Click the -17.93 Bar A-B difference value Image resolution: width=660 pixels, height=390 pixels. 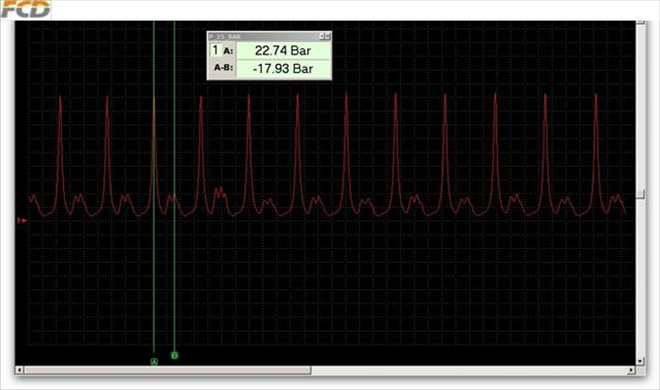pyautogui.click(x=283, y=69)
